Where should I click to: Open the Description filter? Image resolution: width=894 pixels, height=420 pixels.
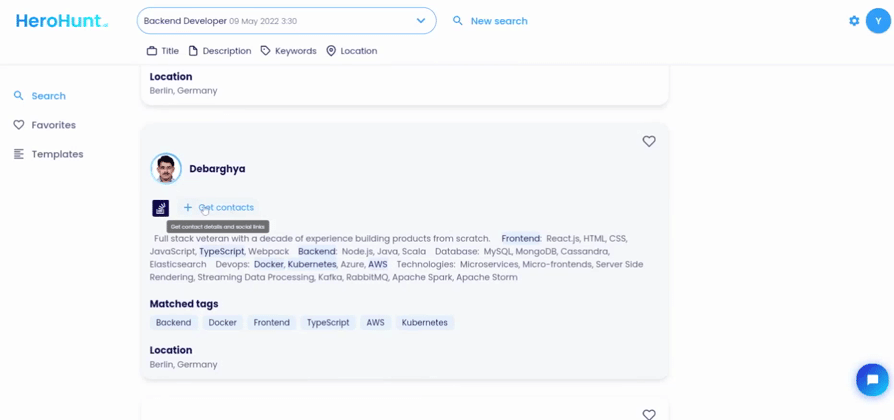(x=220, y=51)
